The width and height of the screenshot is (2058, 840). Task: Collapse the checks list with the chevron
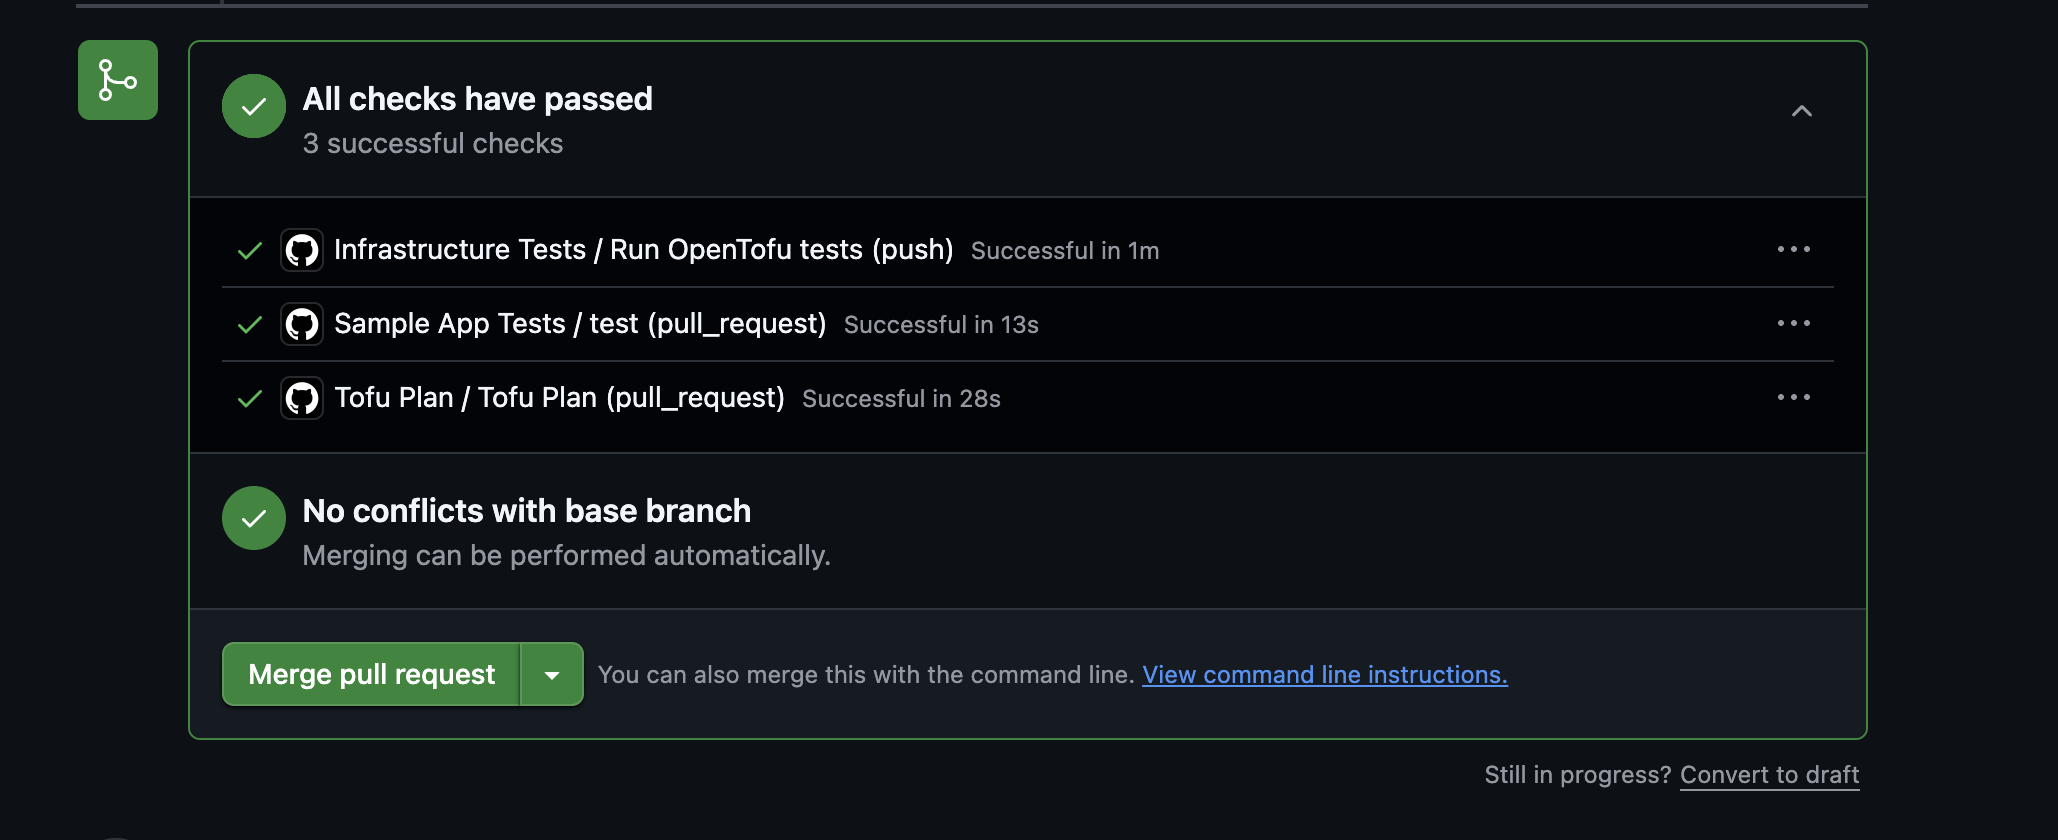1801,111
